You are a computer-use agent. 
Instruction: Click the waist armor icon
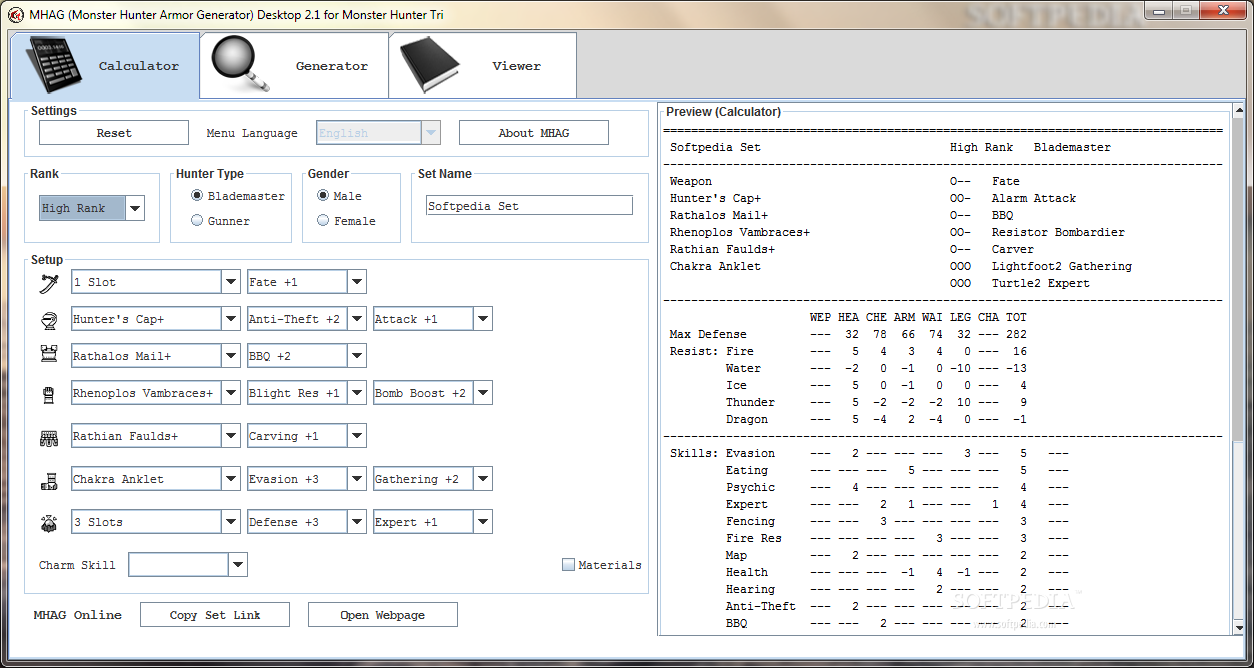click(49, 437)
